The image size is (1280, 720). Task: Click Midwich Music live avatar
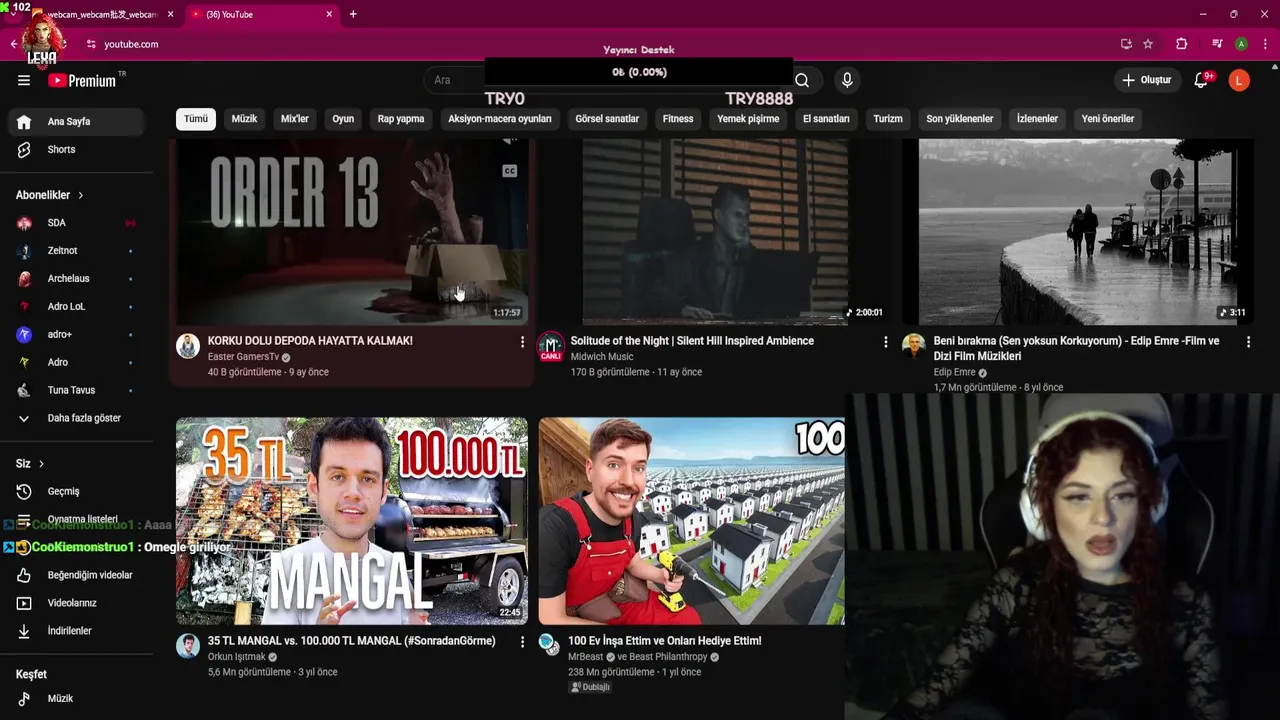click(551, 347)
